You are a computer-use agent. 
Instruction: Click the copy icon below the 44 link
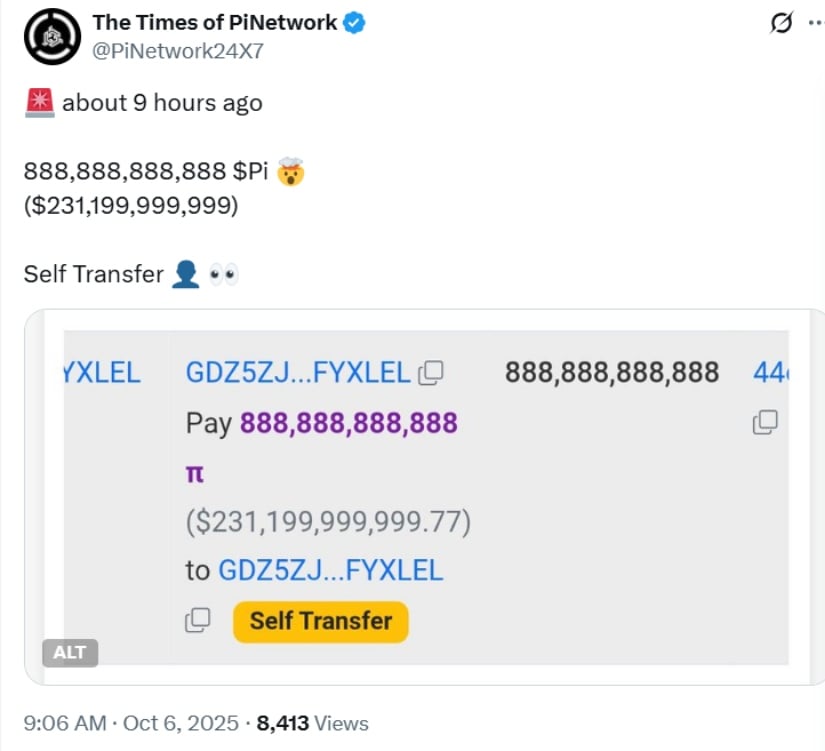click(765, 422)
